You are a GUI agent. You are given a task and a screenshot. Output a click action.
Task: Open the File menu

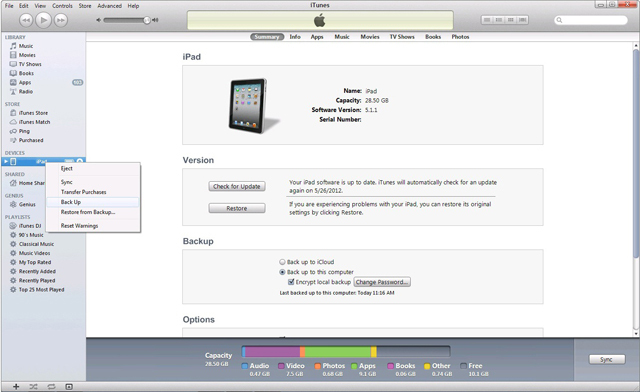9,6
